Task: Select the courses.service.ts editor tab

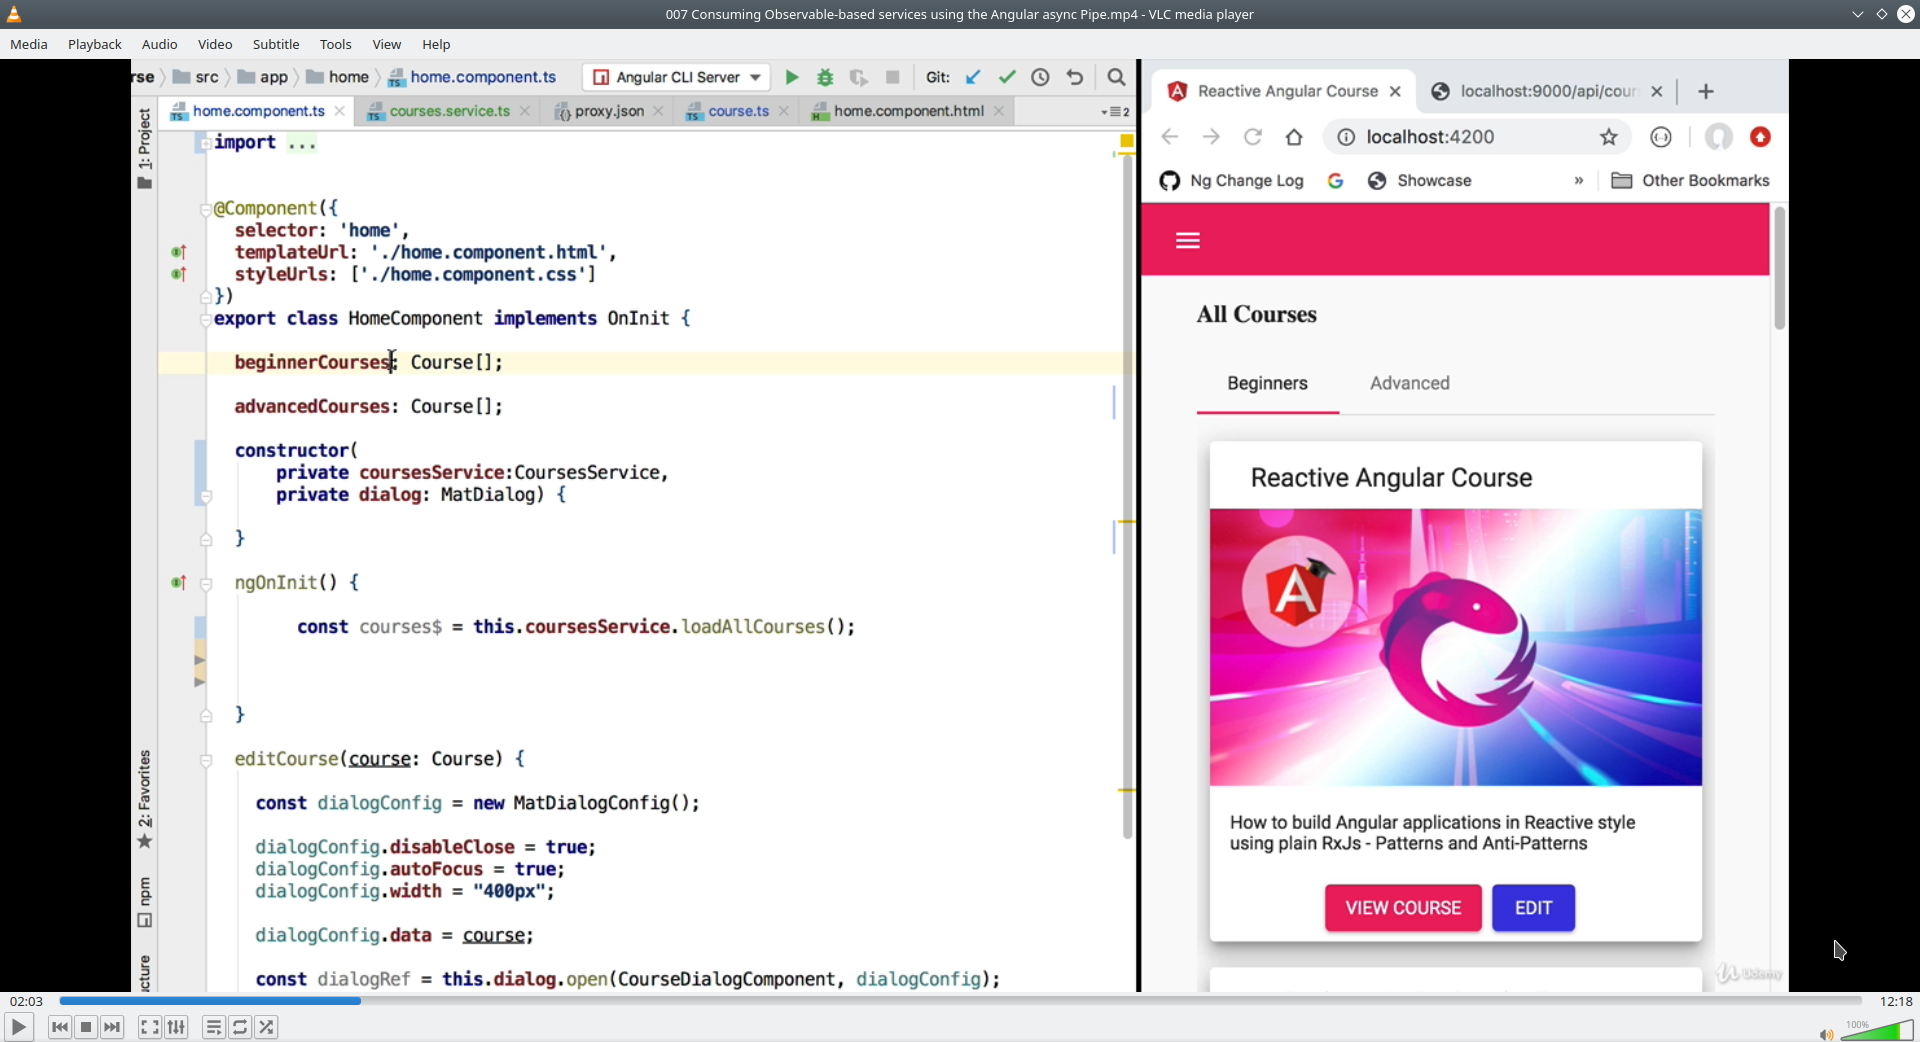Action: pyautogui.click(x=449, y=111)
